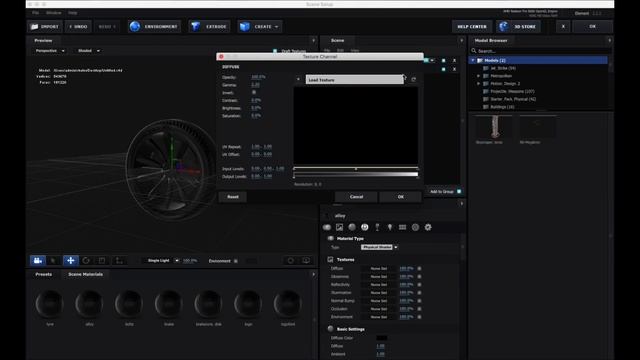Toggle the Diffuse texture enable checkbox
The width and height of the screenshot is (640, 360).
pyautogui.click(x=419, y=269)
